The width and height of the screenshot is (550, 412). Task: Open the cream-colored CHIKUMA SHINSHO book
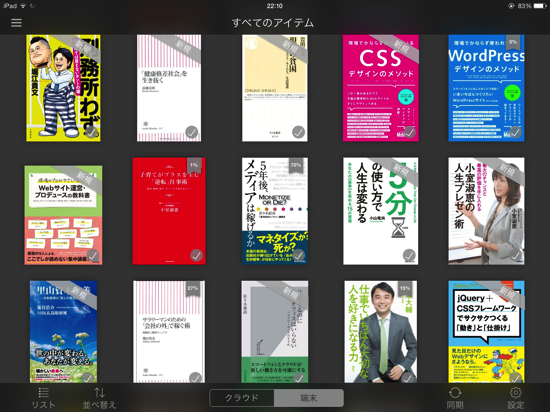[x=275, y=88]
